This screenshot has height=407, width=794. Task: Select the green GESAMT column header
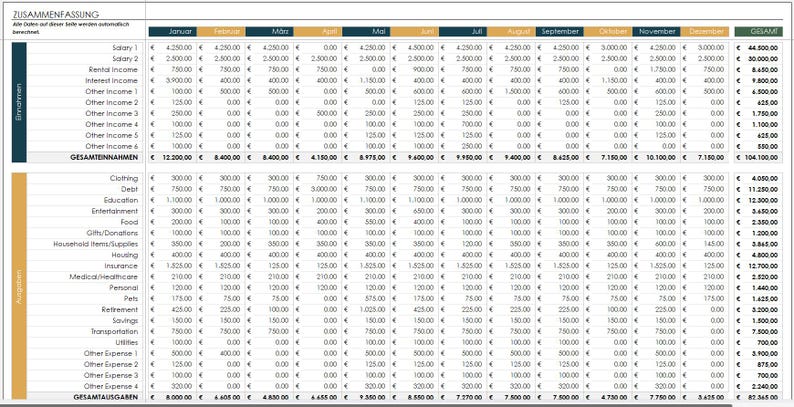759,31
